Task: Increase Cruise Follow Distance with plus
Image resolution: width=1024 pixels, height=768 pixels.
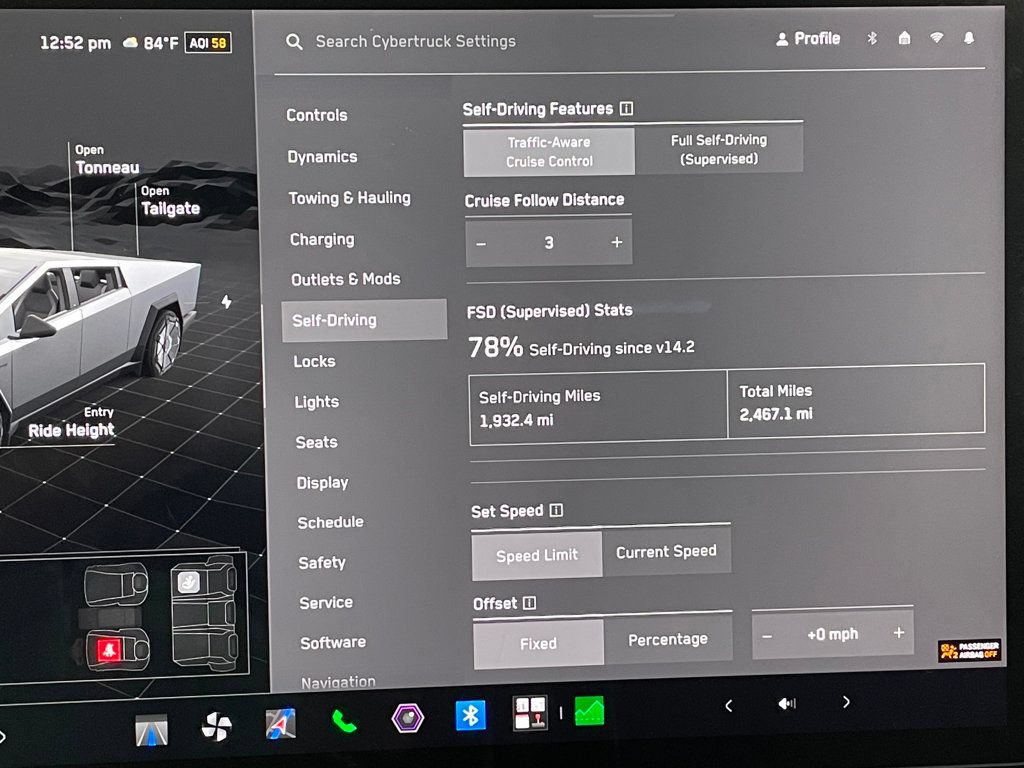Action: pyautogui.click(x=616, y=242)
